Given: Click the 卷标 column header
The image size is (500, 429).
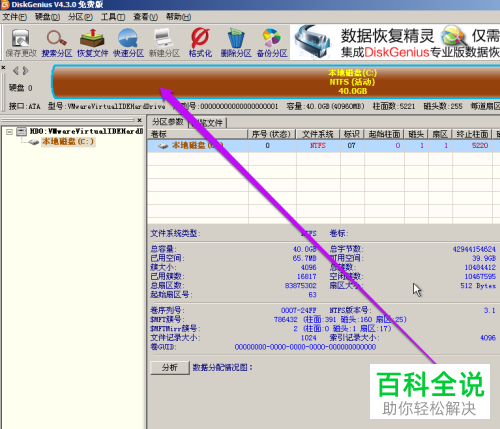Looking at the screenshot, I should [x=198, y=134].
